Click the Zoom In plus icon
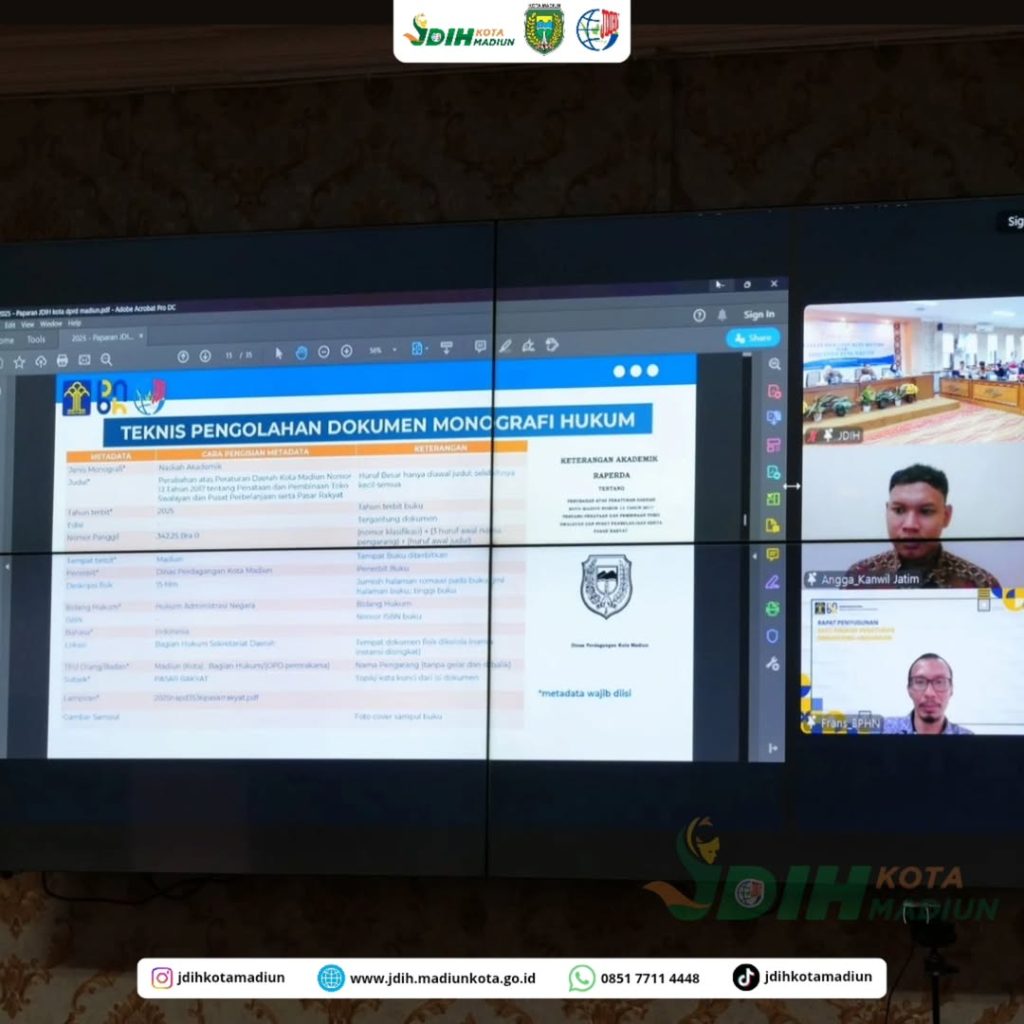This screenshot has width=1024, height=1024. [x=346, y=352]
